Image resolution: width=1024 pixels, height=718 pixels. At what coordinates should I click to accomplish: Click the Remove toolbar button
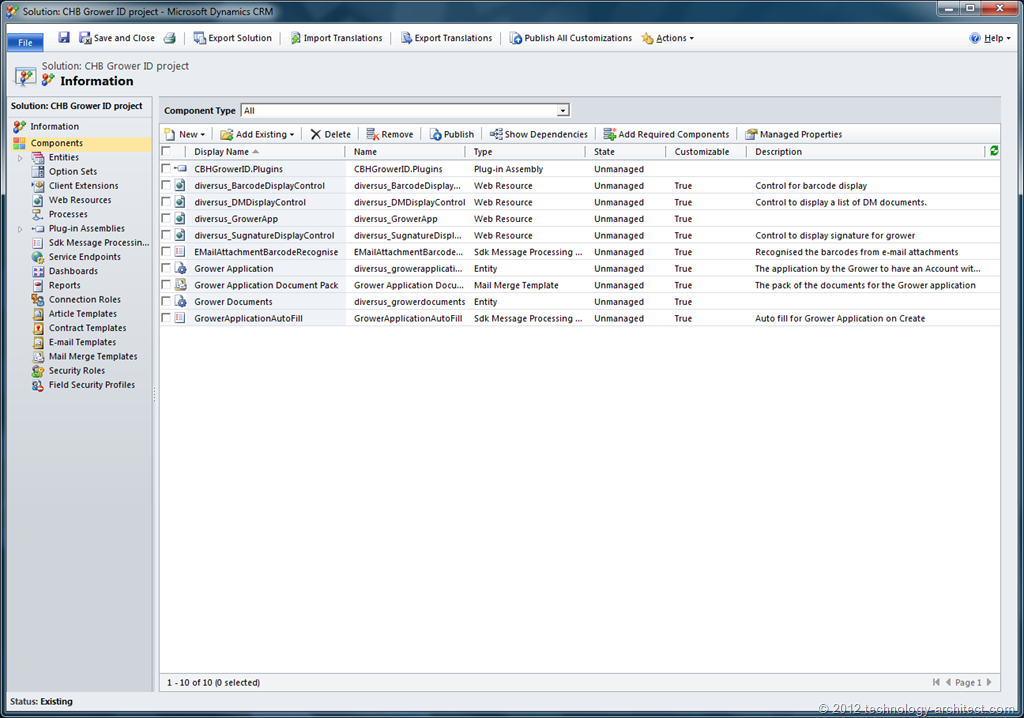coord(390,134)
